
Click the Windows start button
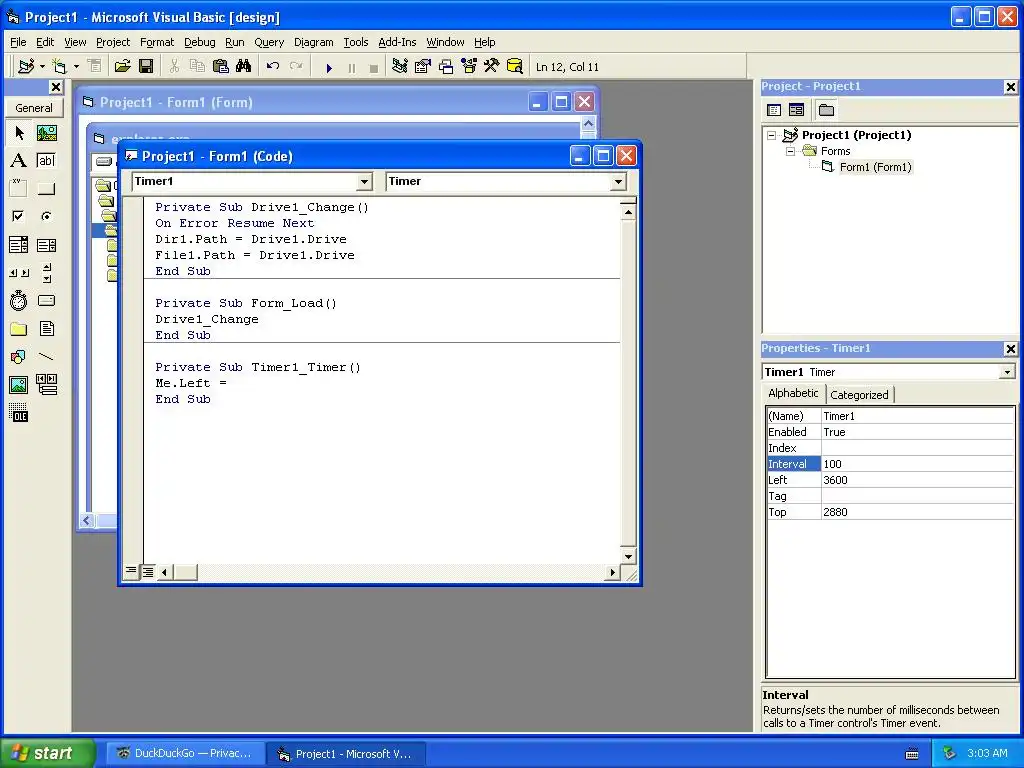pyautogui.click(x=47, y=753)
